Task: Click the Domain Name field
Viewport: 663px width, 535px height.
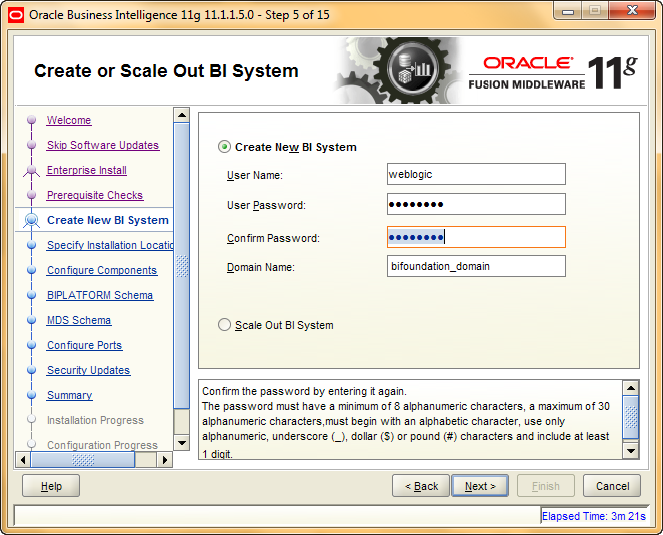Action: click(x=476, y=266)
